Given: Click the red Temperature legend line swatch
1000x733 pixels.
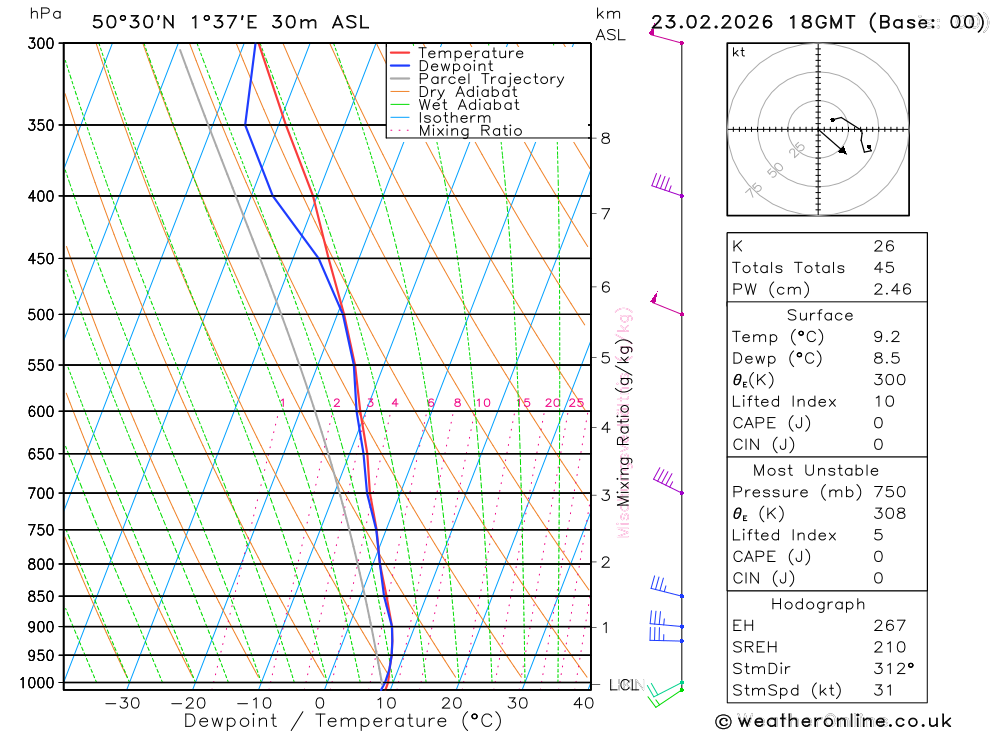Looking at the screenshot, I should tap(400, 52).
